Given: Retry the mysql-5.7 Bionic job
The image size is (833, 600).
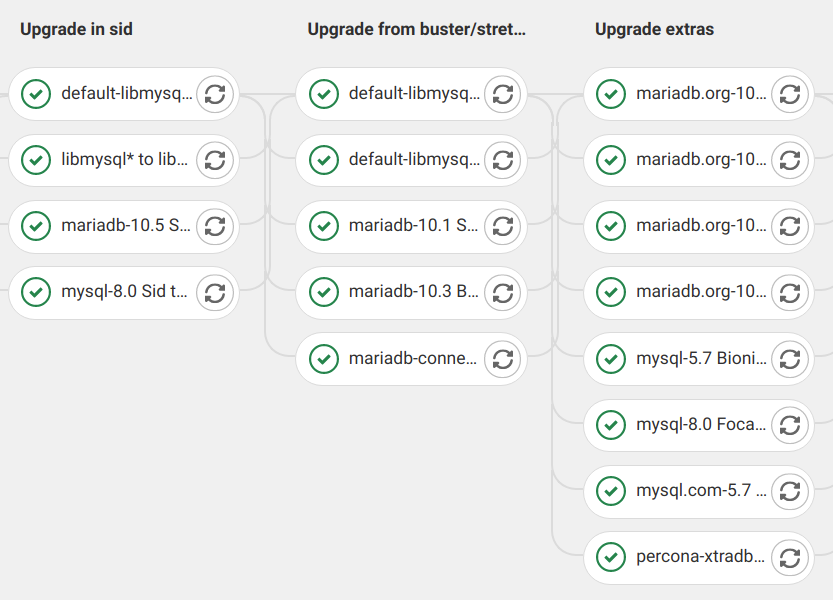Looking at the screenshot, I should tap(789, 358).
